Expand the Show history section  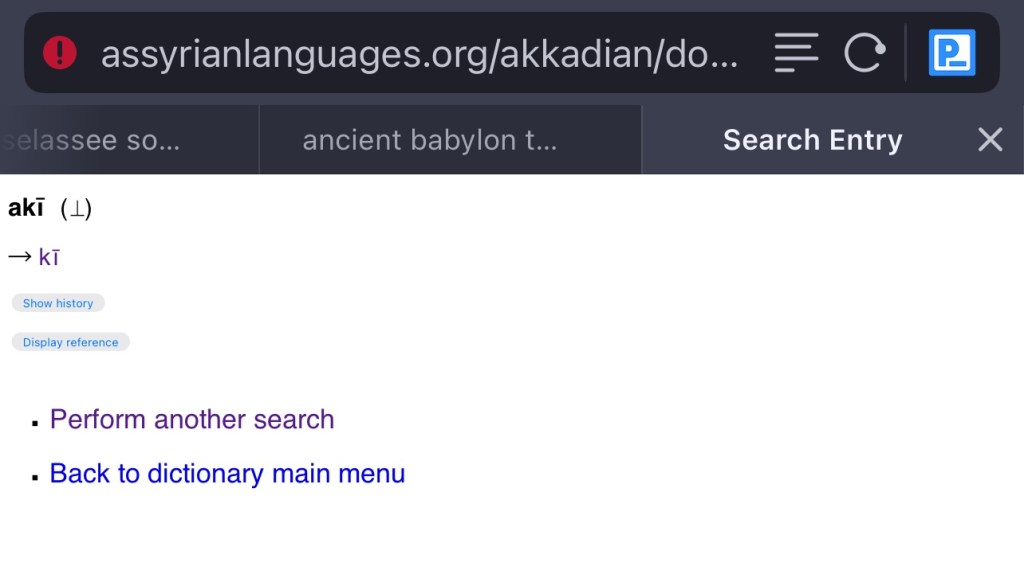58,303
